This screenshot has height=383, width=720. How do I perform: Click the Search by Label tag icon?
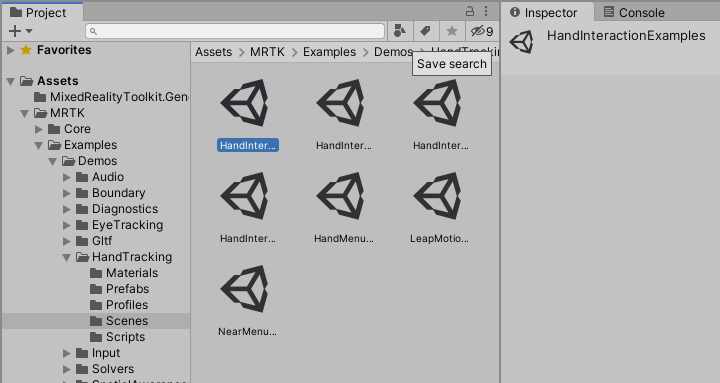(x=426, y=31)
